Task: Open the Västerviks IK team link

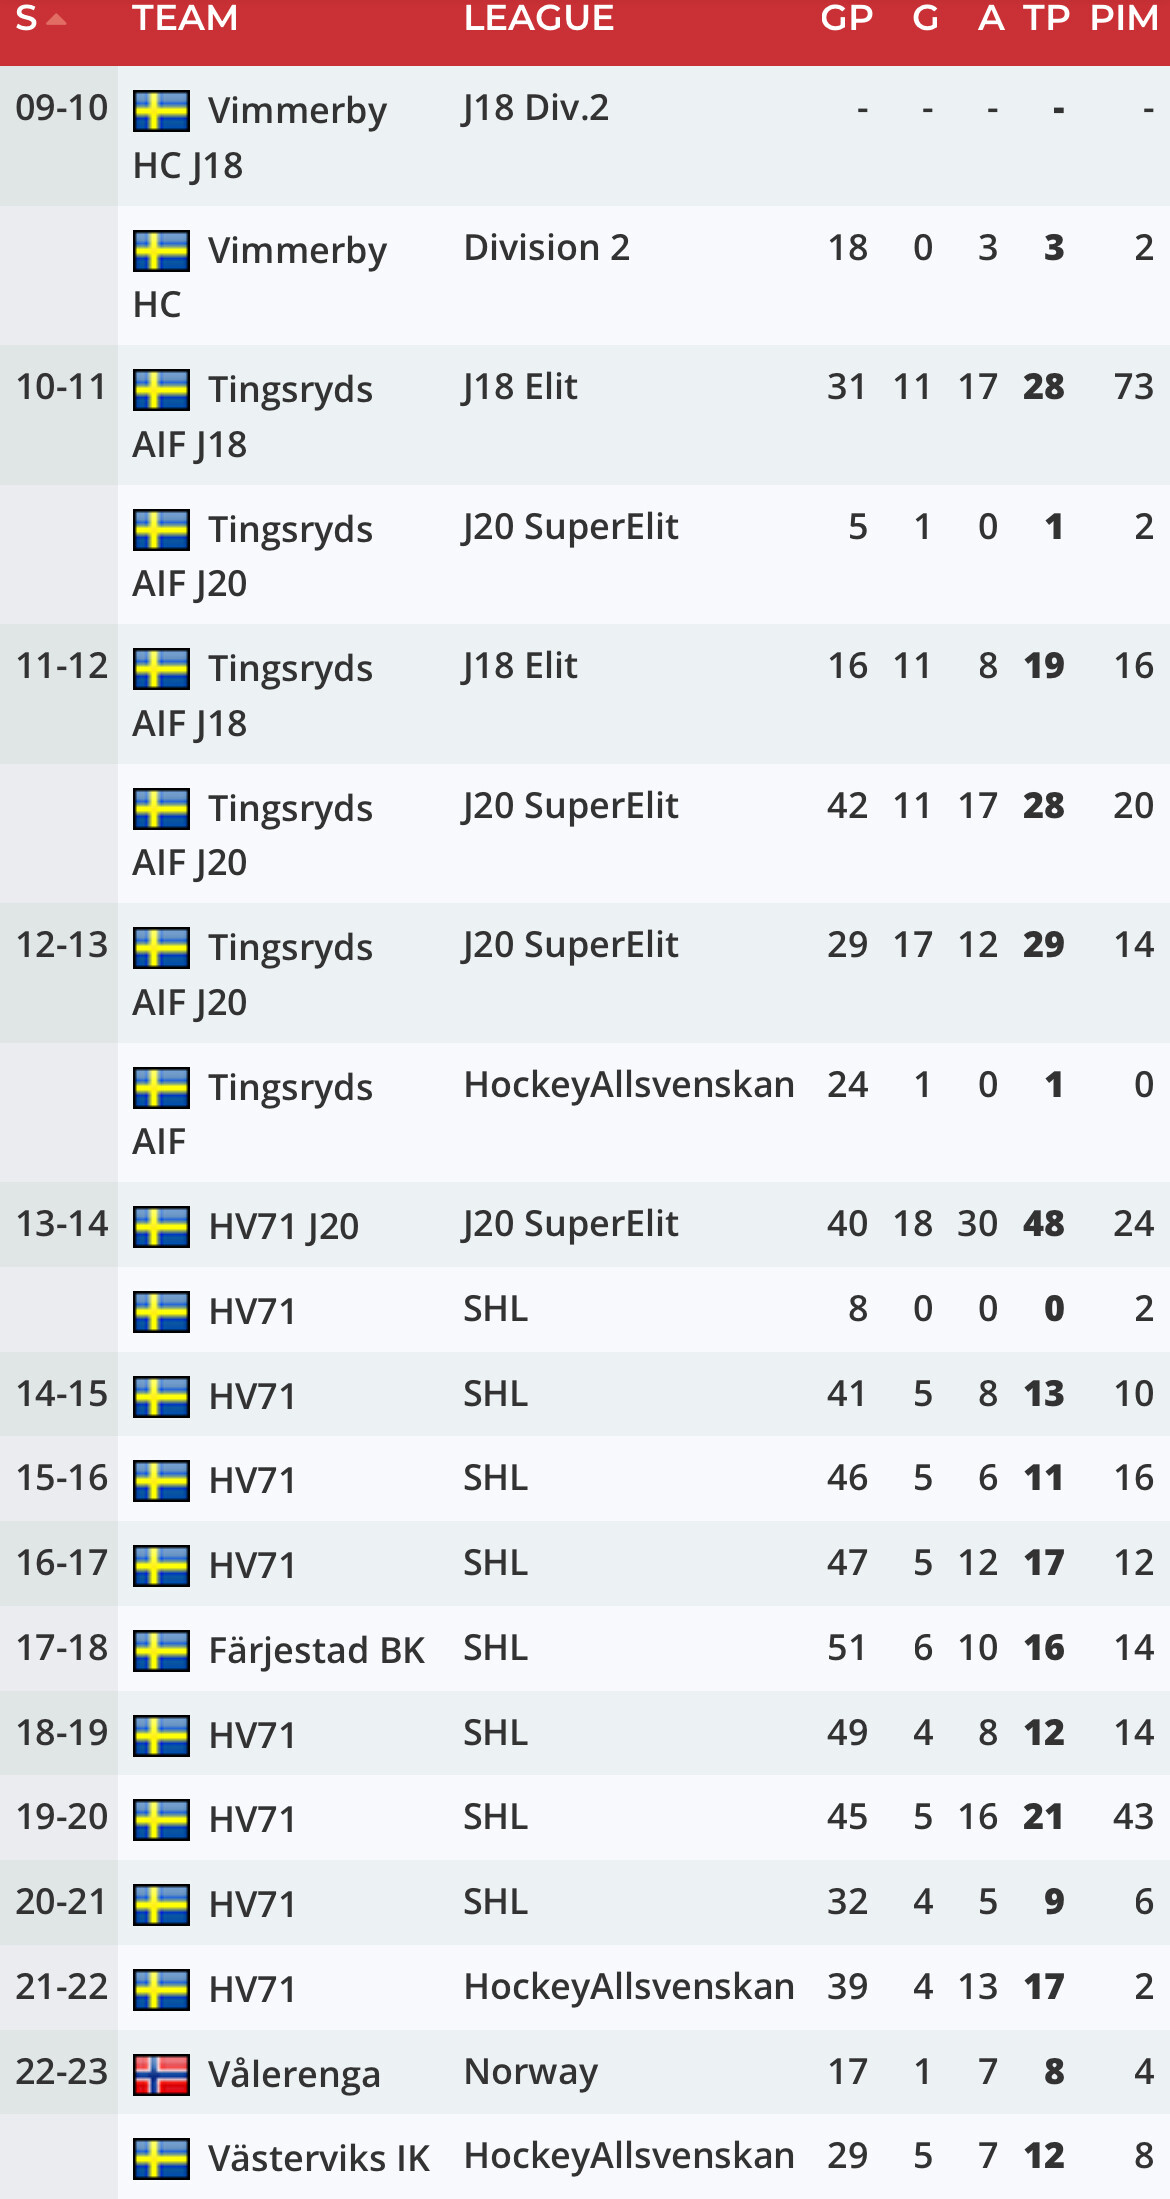Action: pos(319,2159)
